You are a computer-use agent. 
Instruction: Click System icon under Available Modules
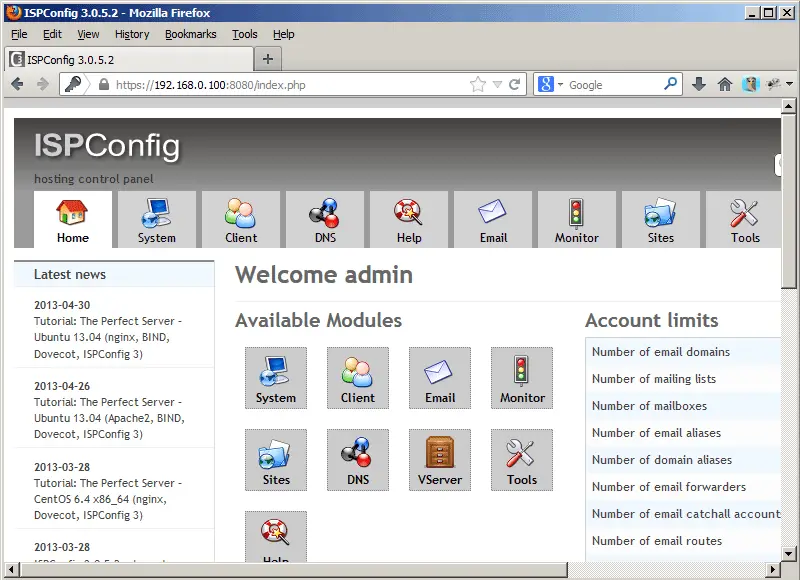276,378
